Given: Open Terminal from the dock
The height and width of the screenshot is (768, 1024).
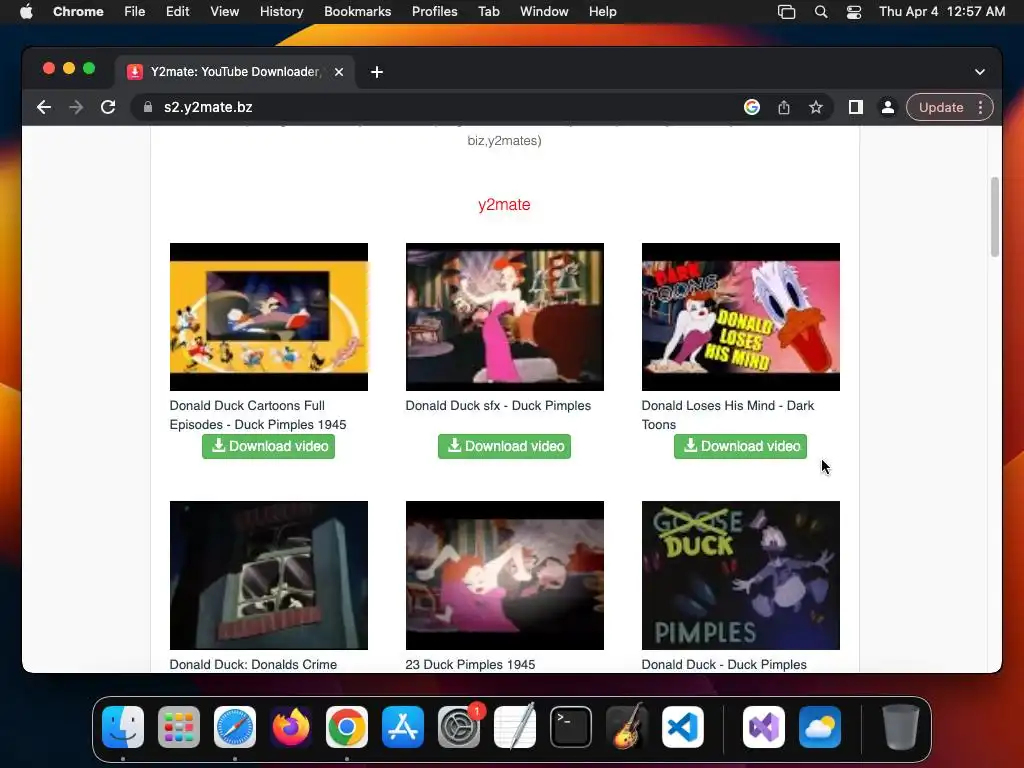Looking at the screenshot, I should pyautogui.click(x=571, y=727).
